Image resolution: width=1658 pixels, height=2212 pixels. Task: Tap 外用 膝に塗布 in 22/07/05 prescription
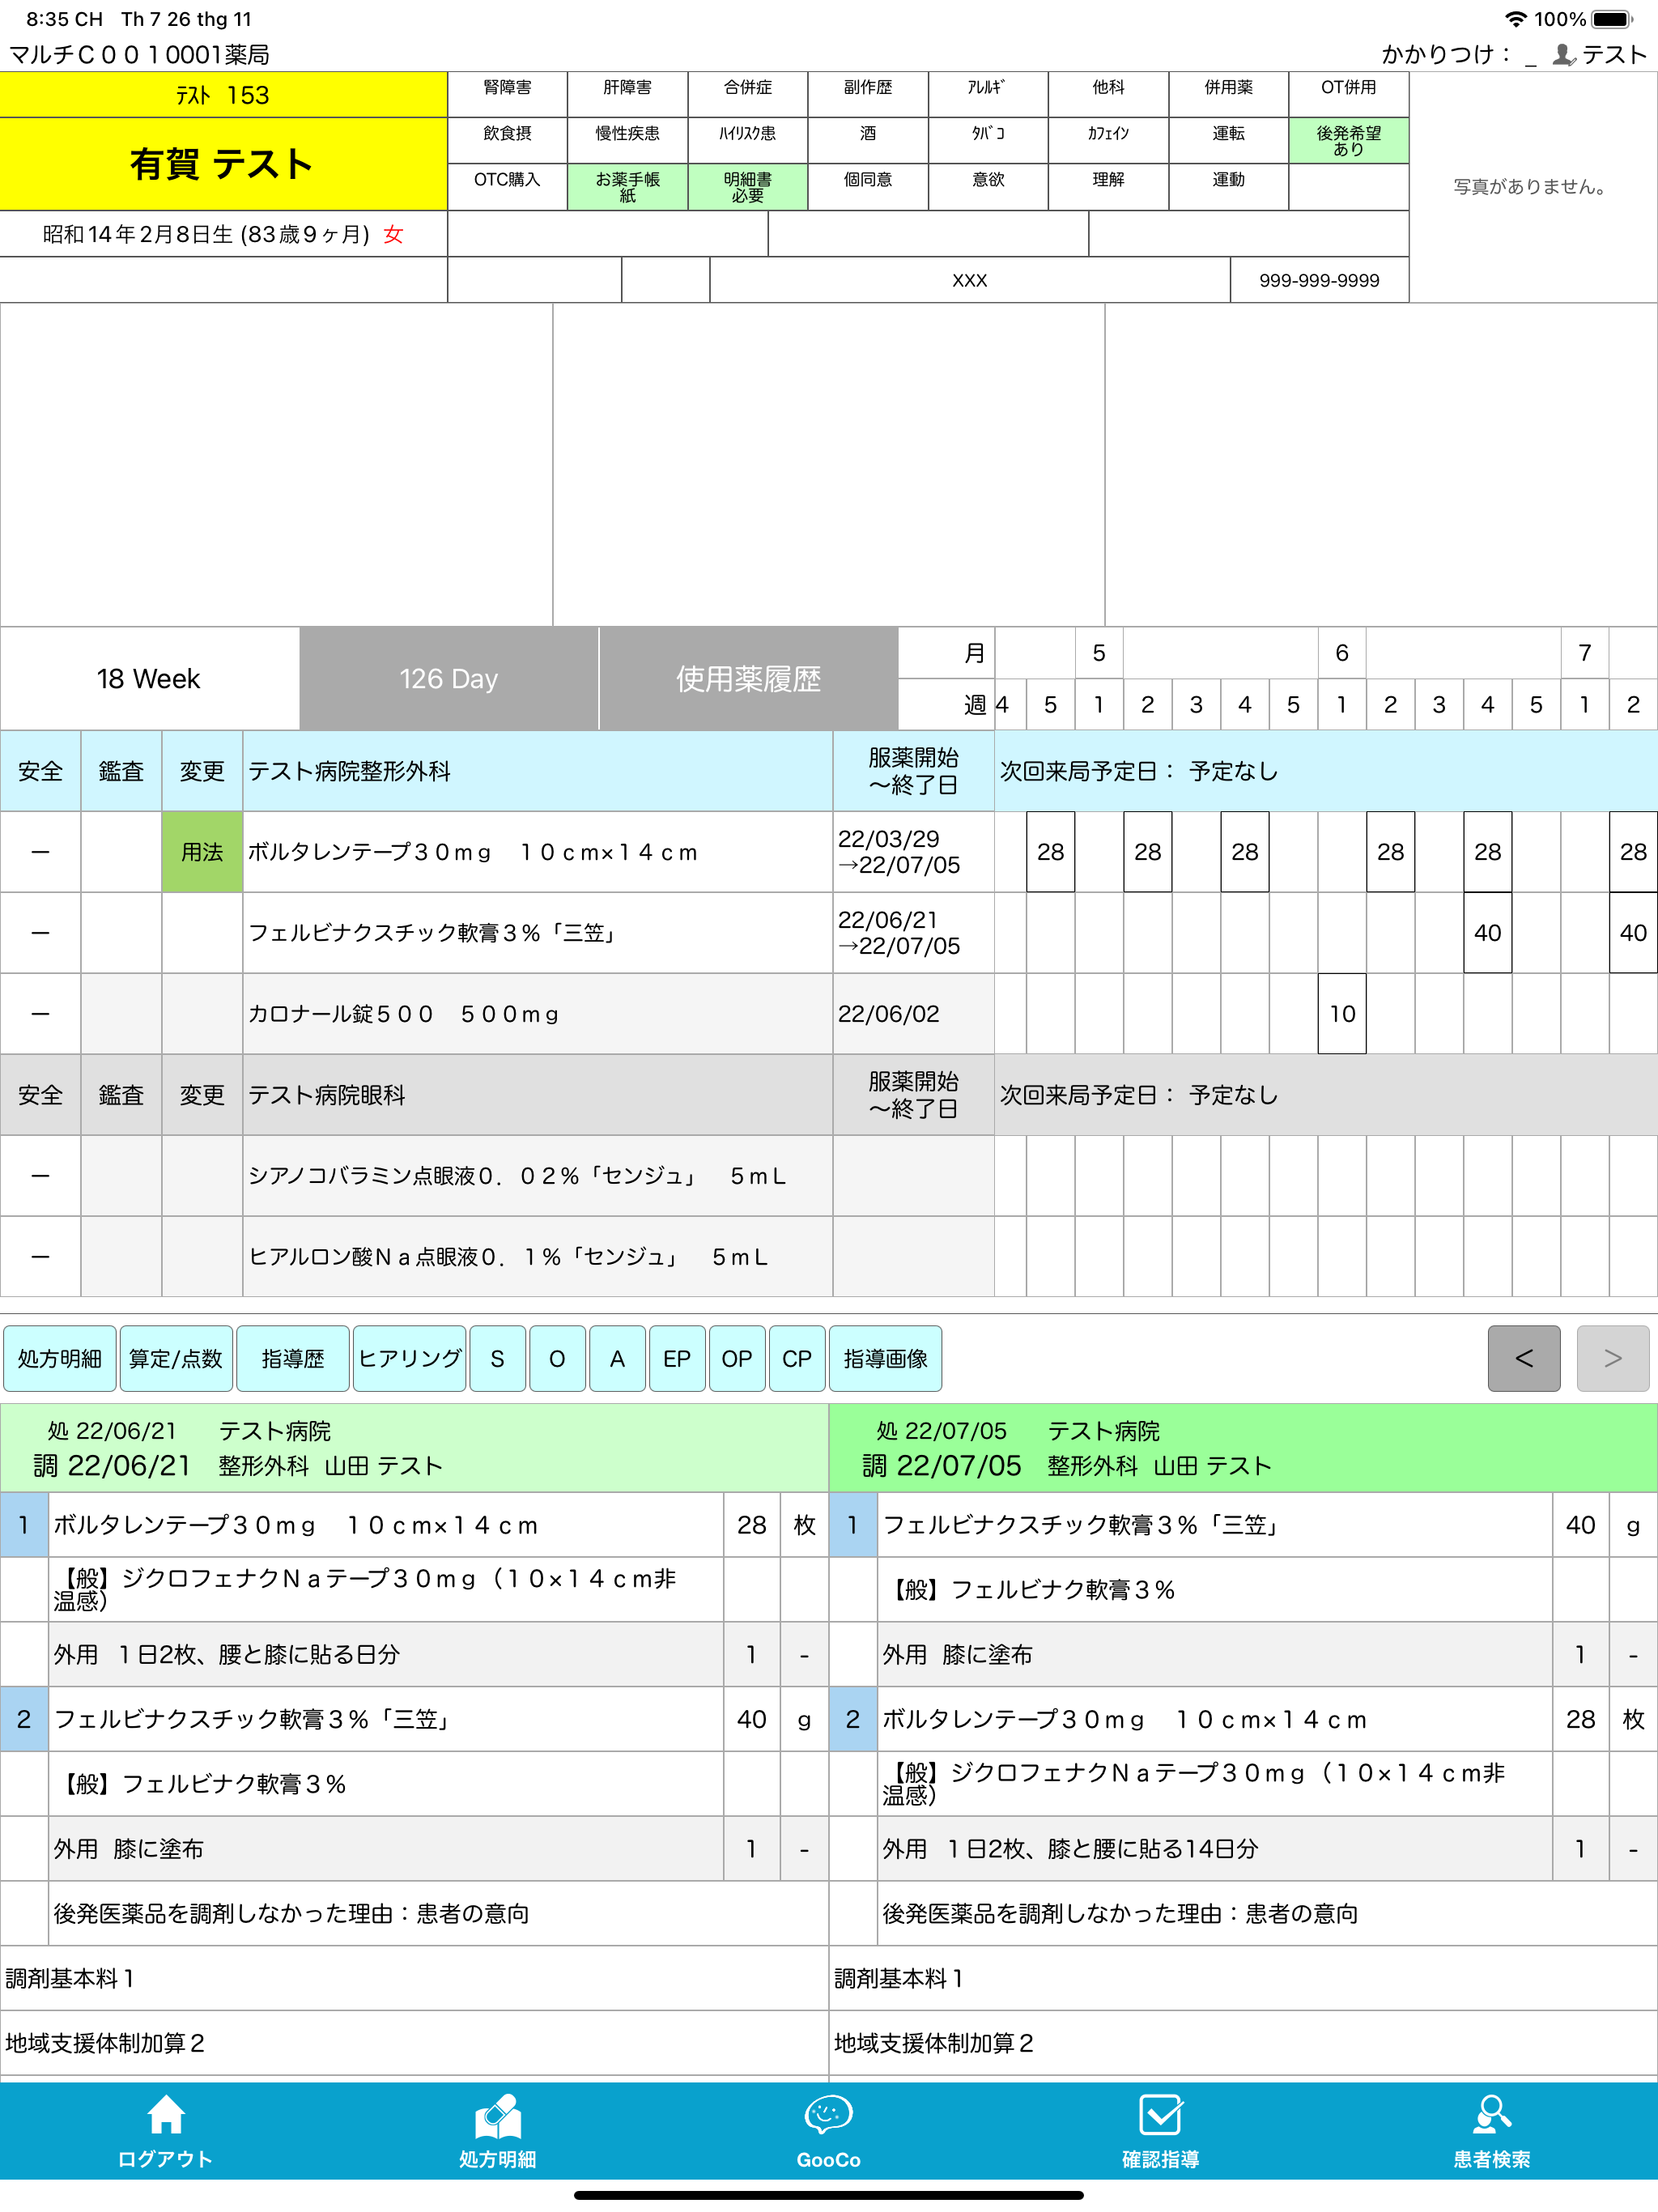[x=1215, y=1655]
